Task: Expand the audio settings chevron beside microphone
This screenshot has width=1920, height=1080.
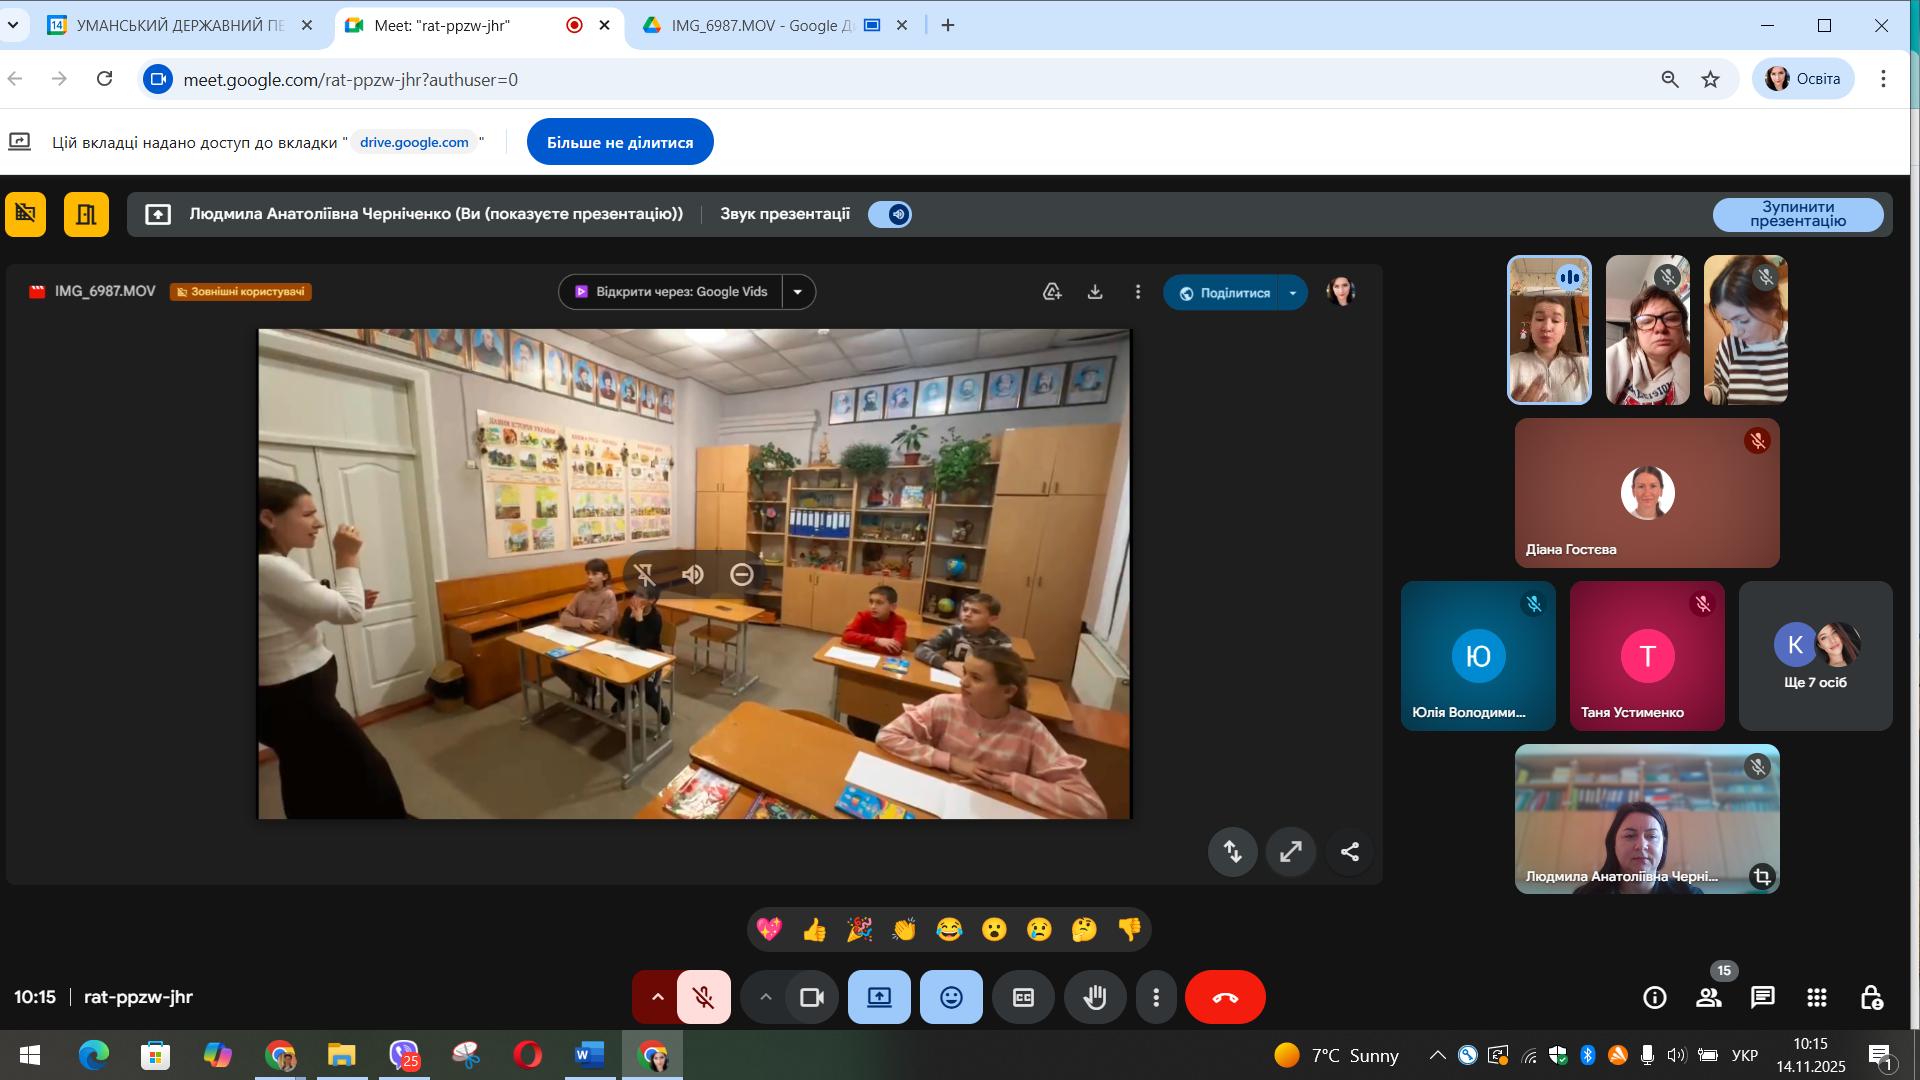Action: tap(657, 997)
